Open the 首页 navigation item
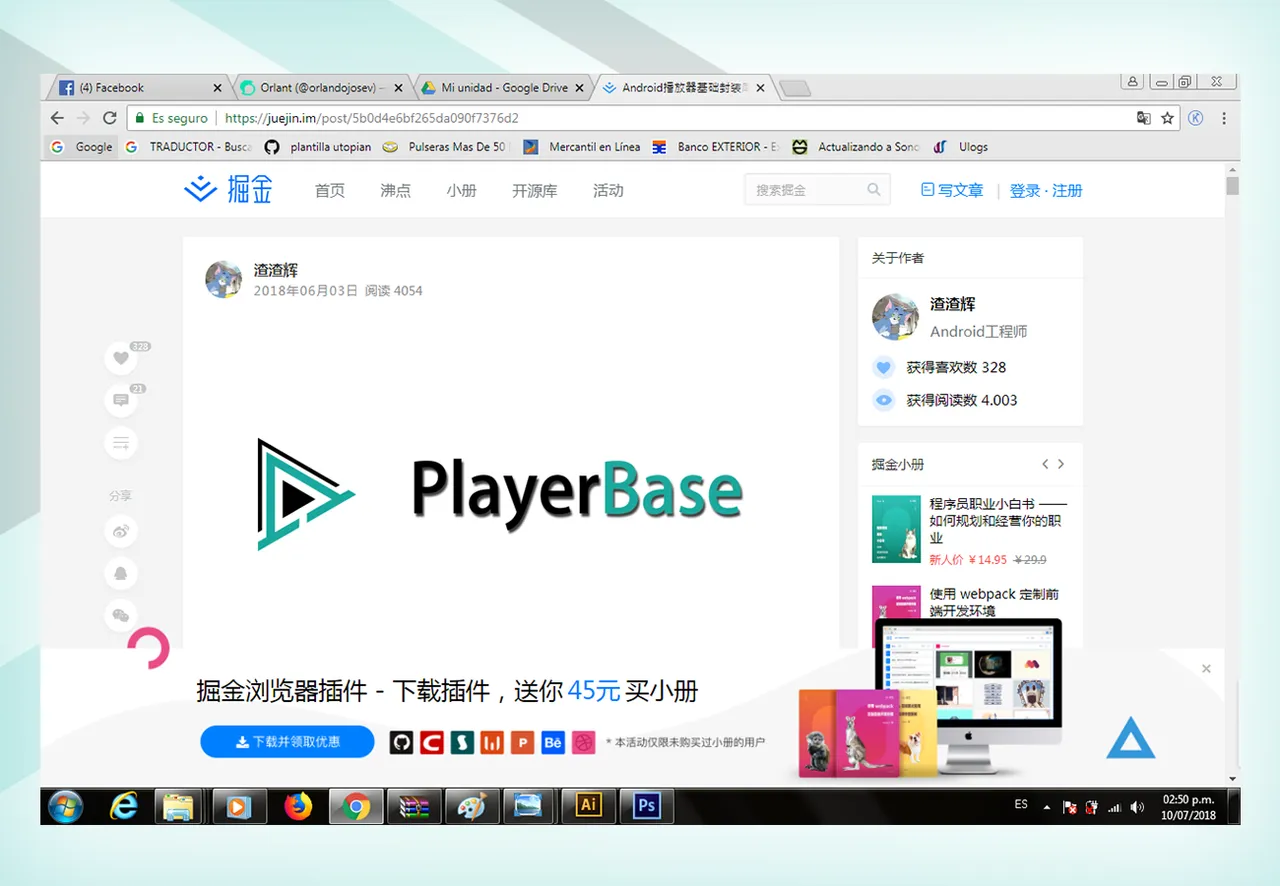This screenshot has height=886, width=1280. coord(330,190)
